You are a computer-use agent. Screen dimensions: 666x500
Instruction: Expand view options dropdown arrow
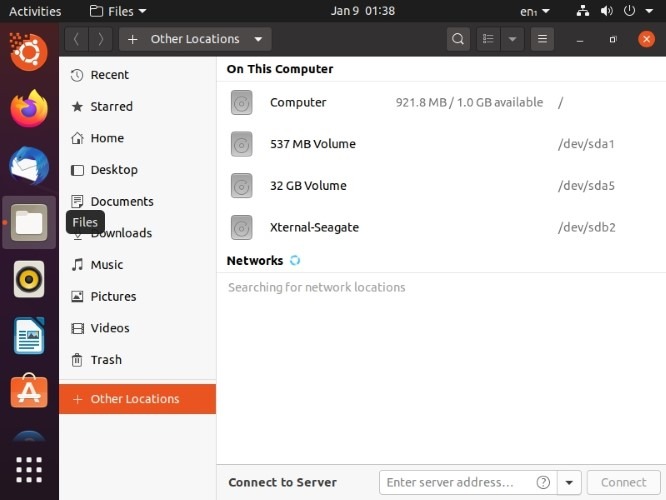(x=512, y=39)
